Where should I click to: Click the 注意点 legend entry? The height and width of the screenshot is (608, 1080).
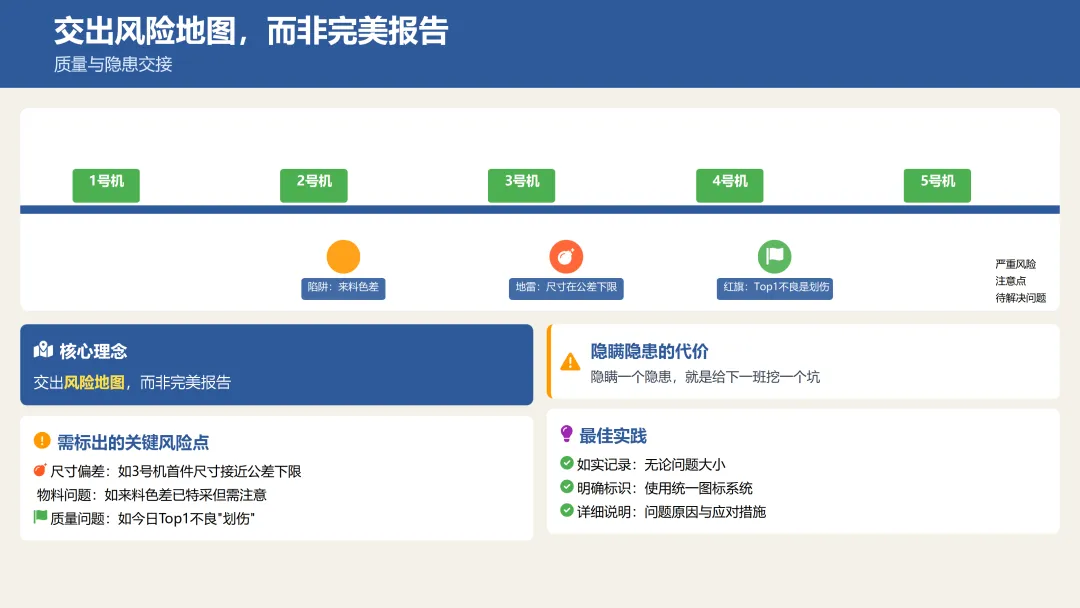[1010, 281]
